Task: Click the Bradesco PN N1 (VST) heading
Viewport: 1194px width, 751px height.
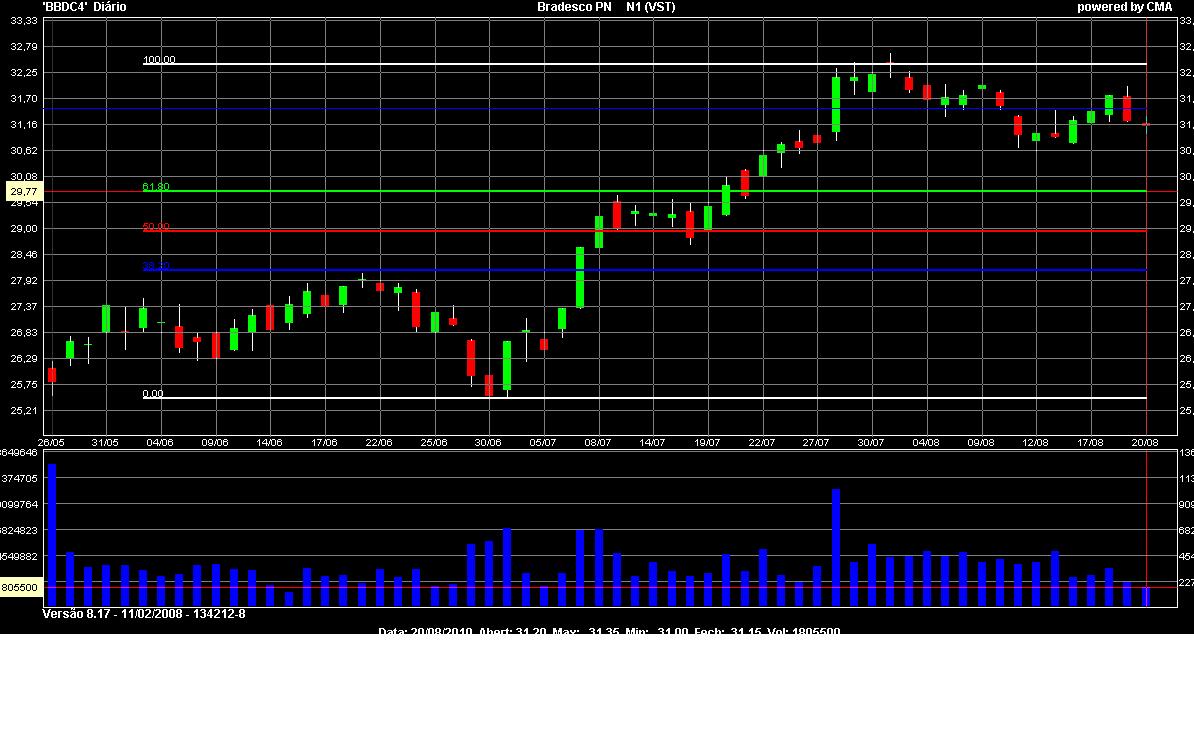Action: [606, 7]
